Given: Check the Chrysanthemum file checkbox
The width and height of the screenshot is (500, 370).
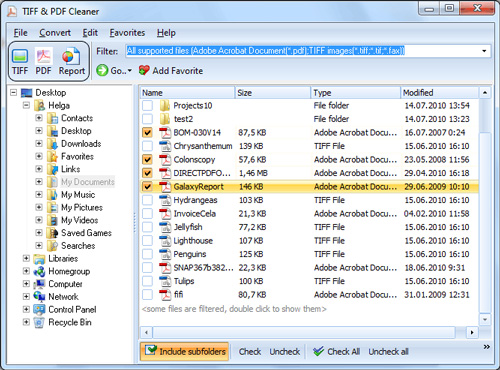Looking at the screenshot, I should [x=147, y=146].
